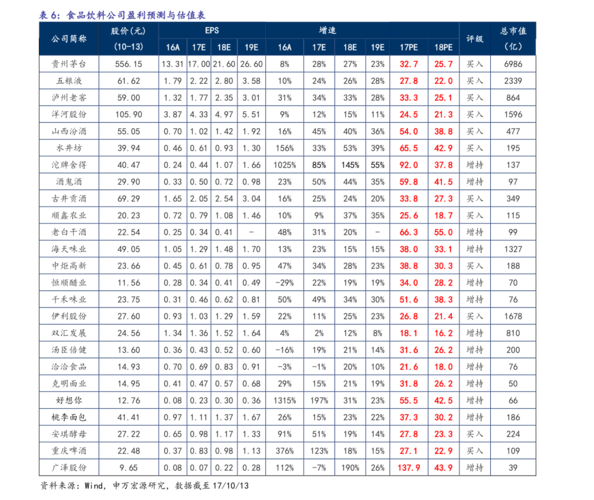Select growth value '1315%'
Image resolution: width=594 pixels, height=500 pixels.
click(284, 400)
